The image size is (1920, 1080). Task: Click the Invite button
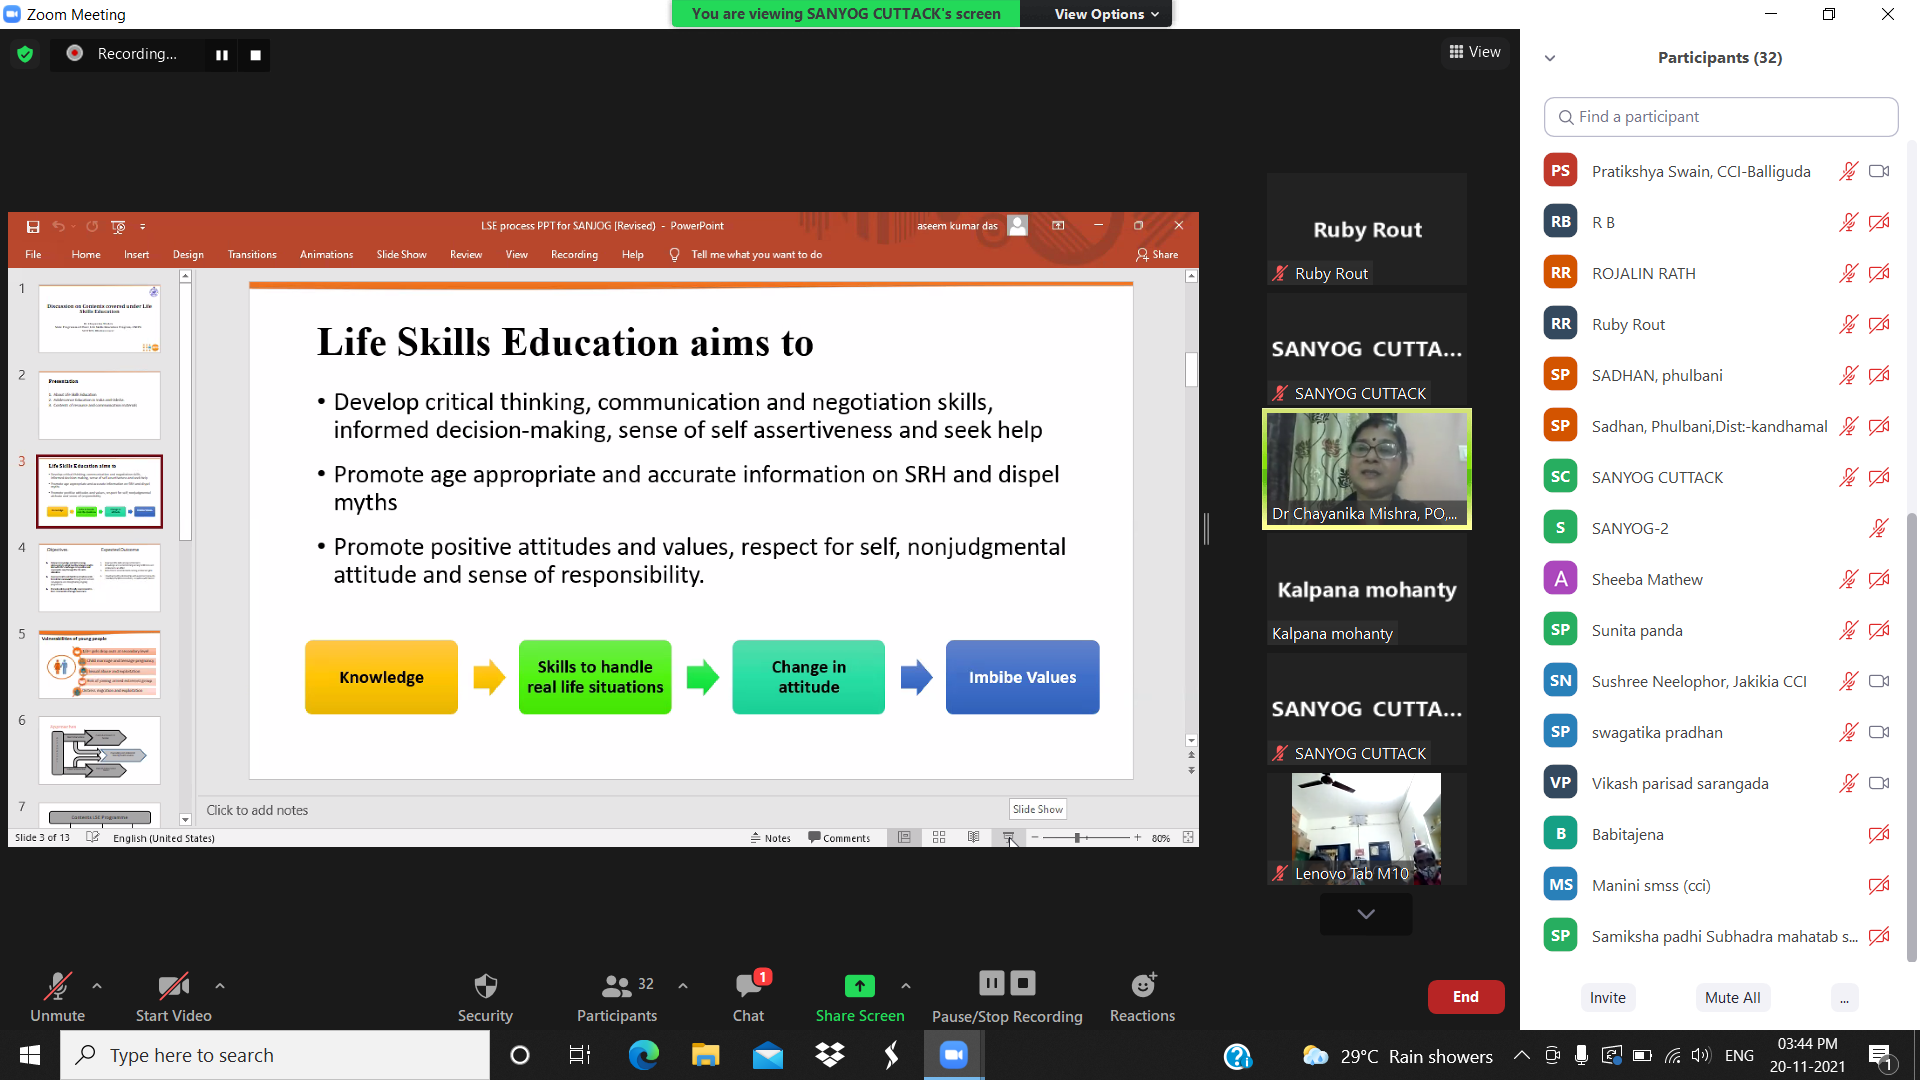1607,997
